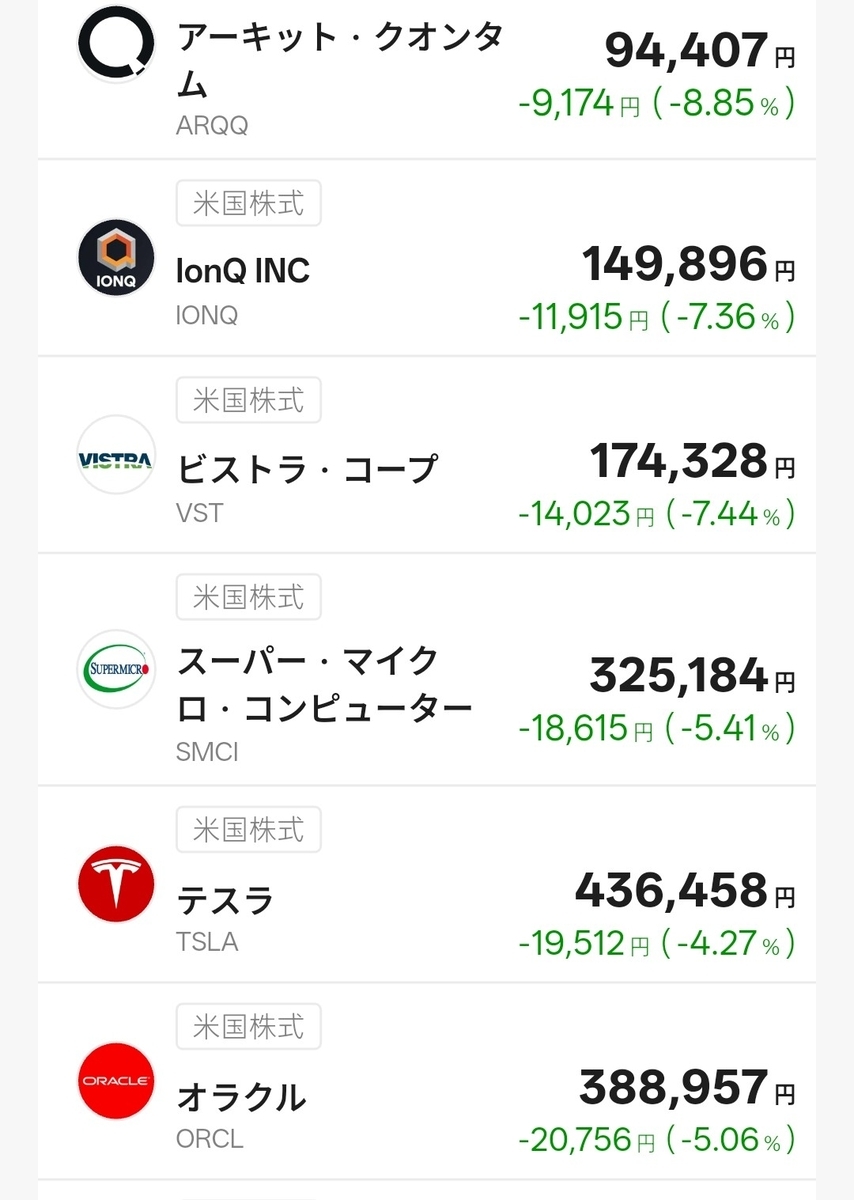Tap the Arqit Quantum logo icon
The image size is (854, 1200).
116,44
